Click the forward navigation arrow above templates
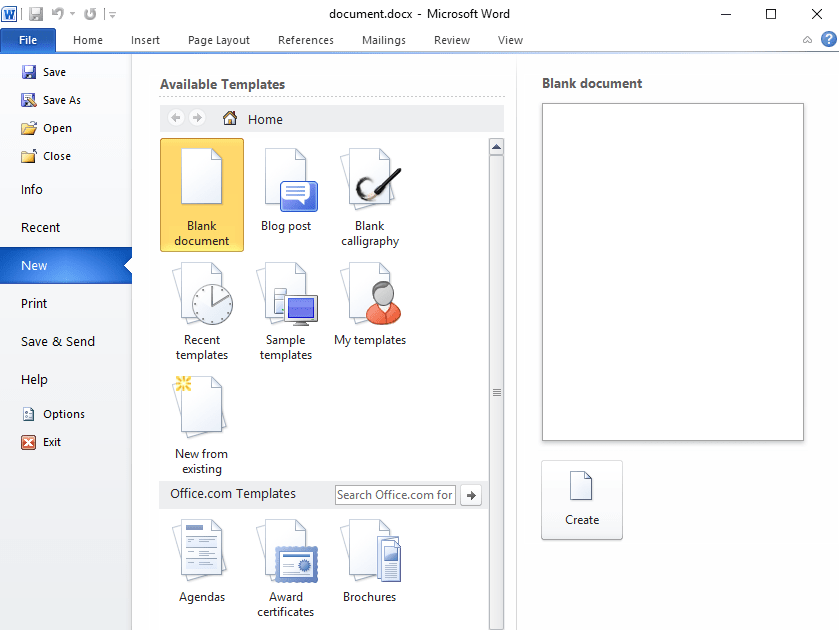This screenshot has height=630, width=839. pyautogui.click(x=197, y=117)
